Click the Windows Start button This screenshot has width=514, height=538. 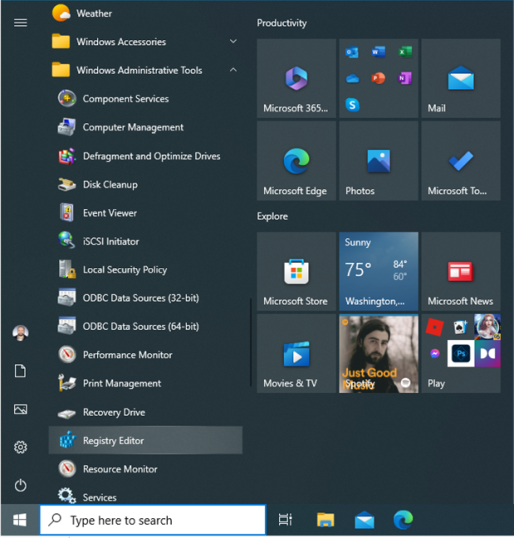(x=20, y=520)
